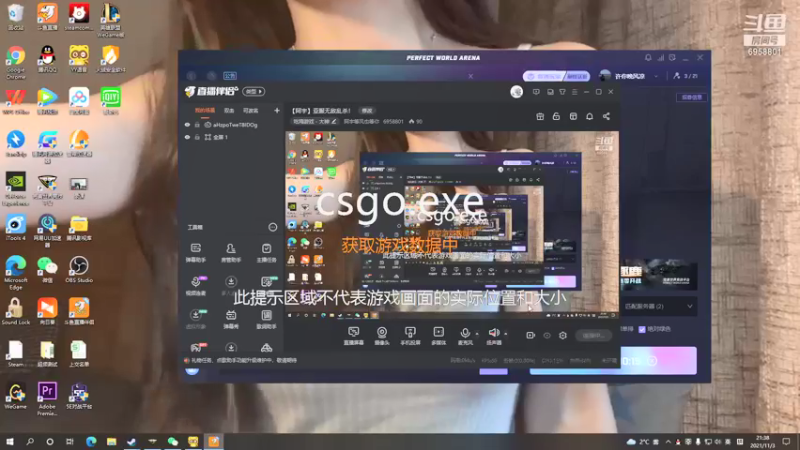Add a multimedia source (多媒体)
Screen dimensions: 800x450
438,336
